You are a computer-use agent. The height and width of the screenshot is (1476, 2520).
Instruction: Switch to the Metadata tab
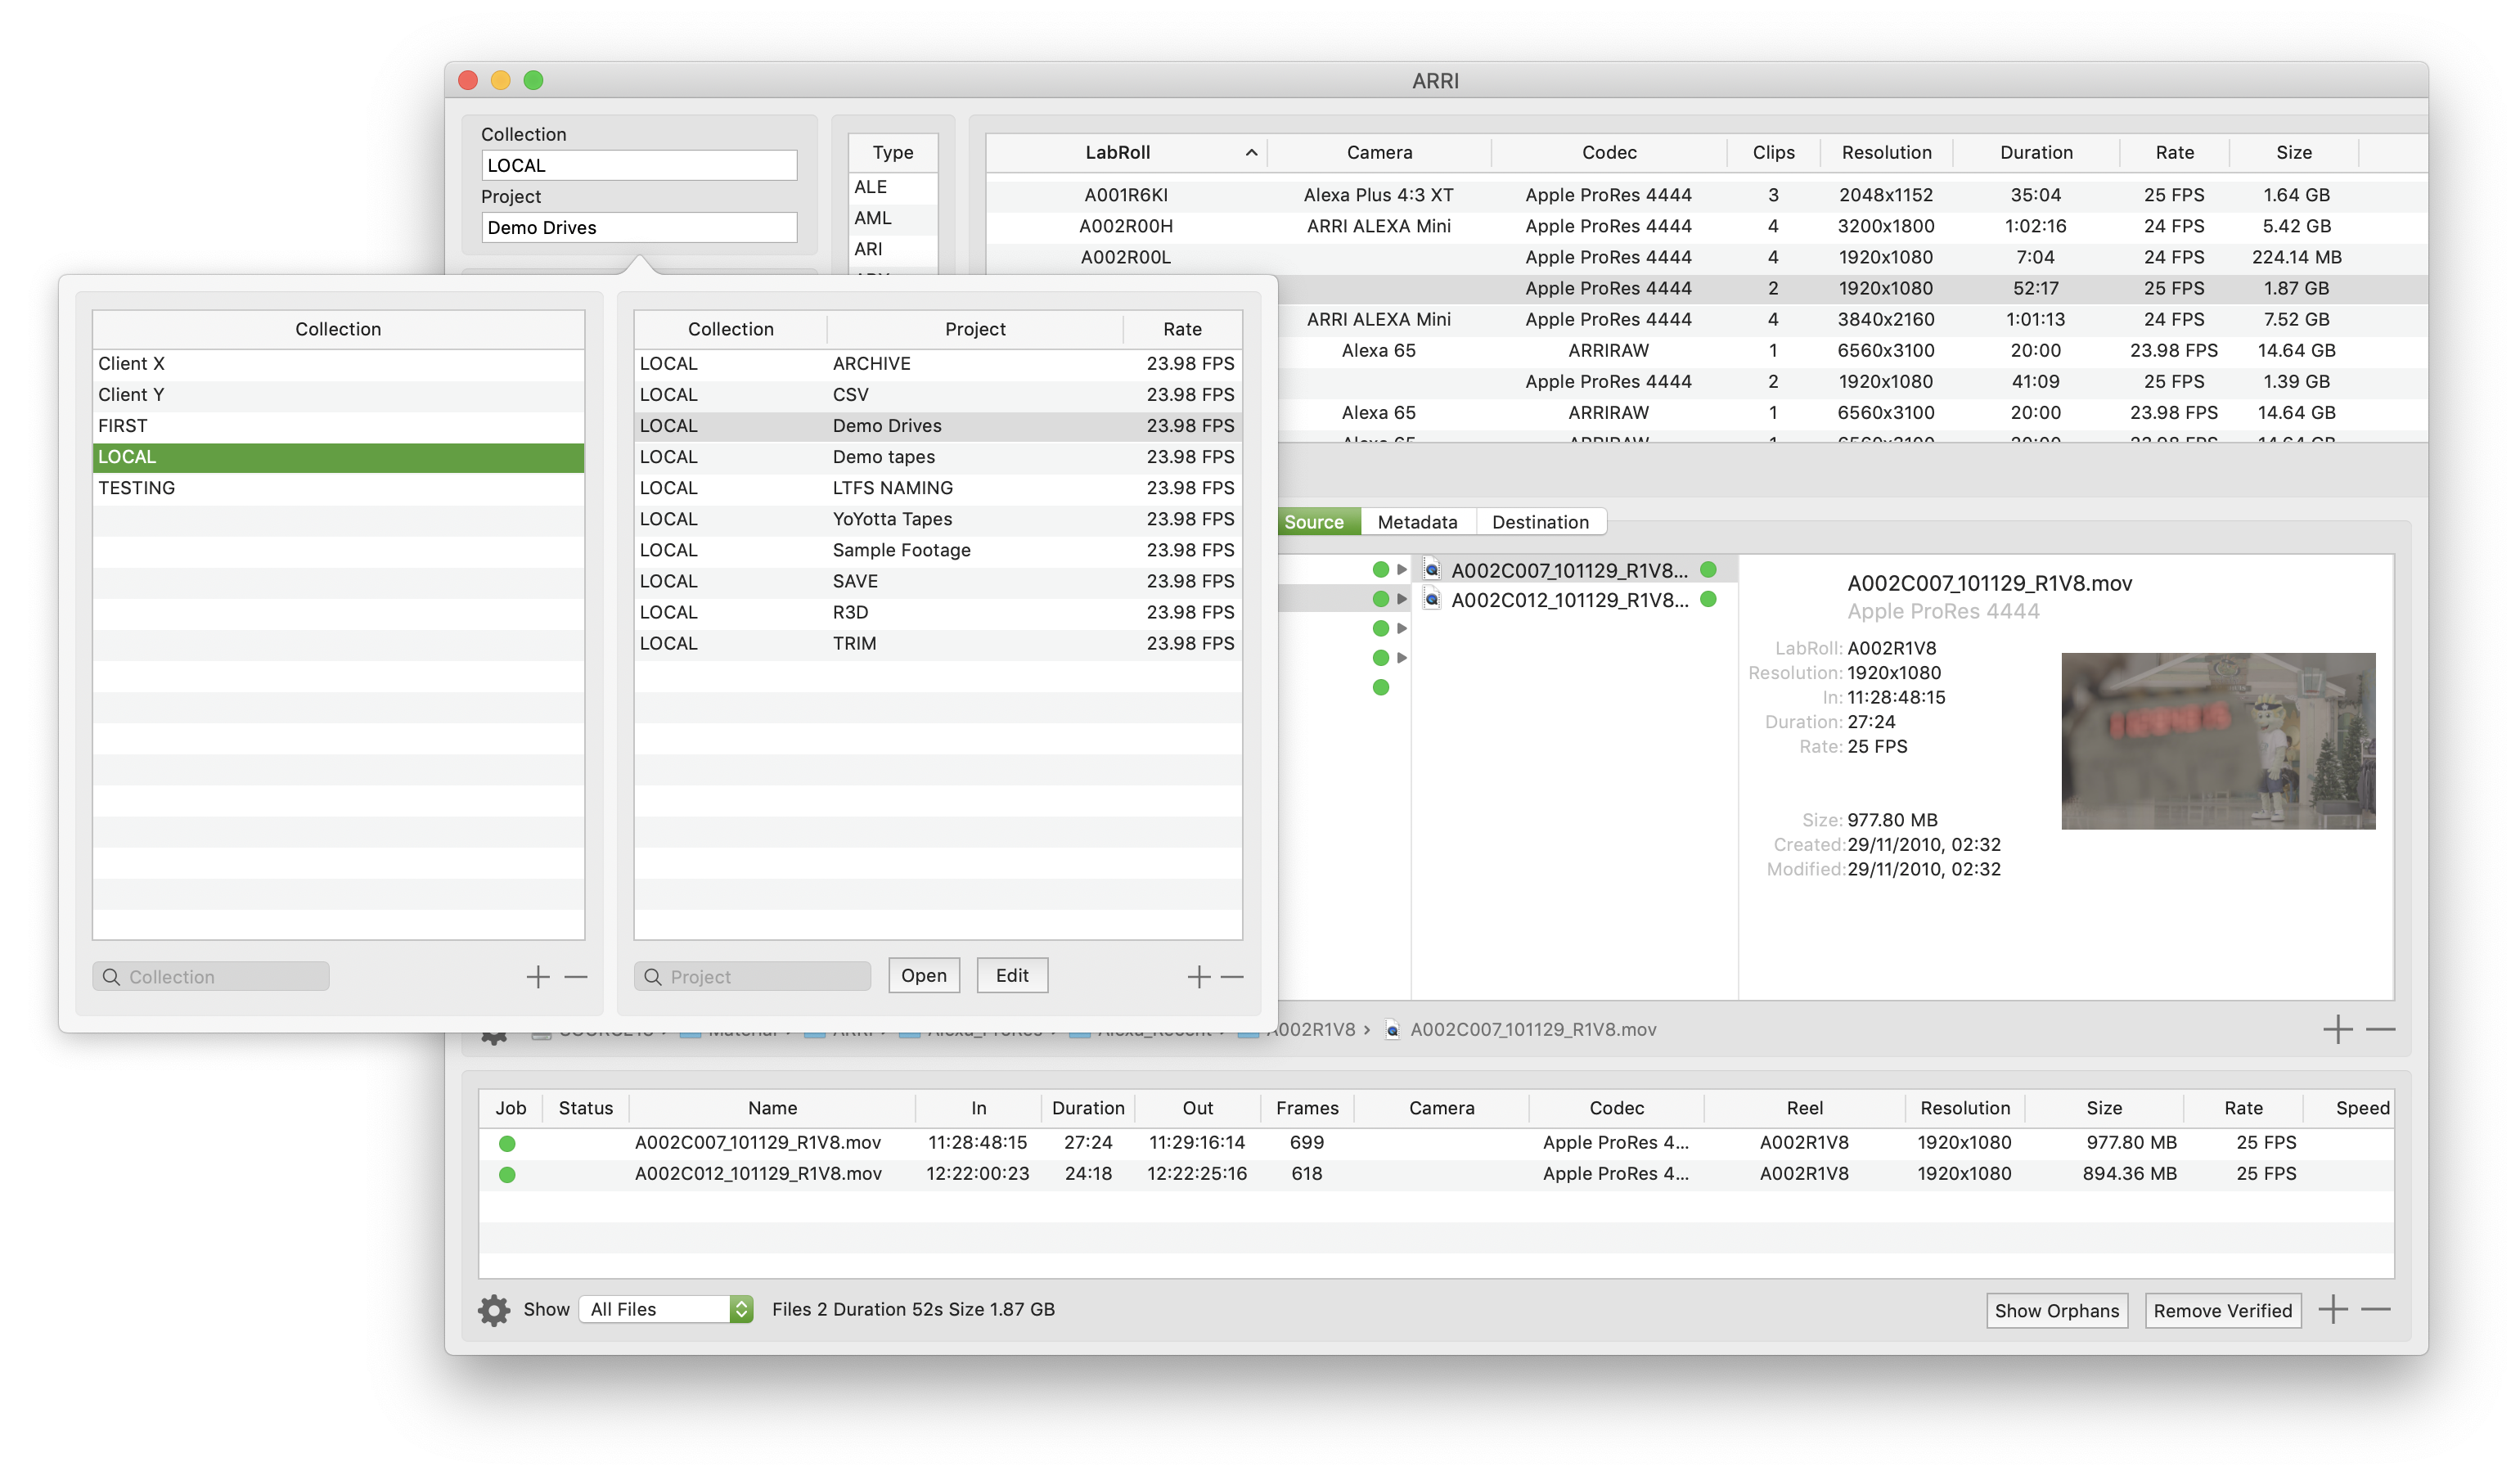[1418, 522]
